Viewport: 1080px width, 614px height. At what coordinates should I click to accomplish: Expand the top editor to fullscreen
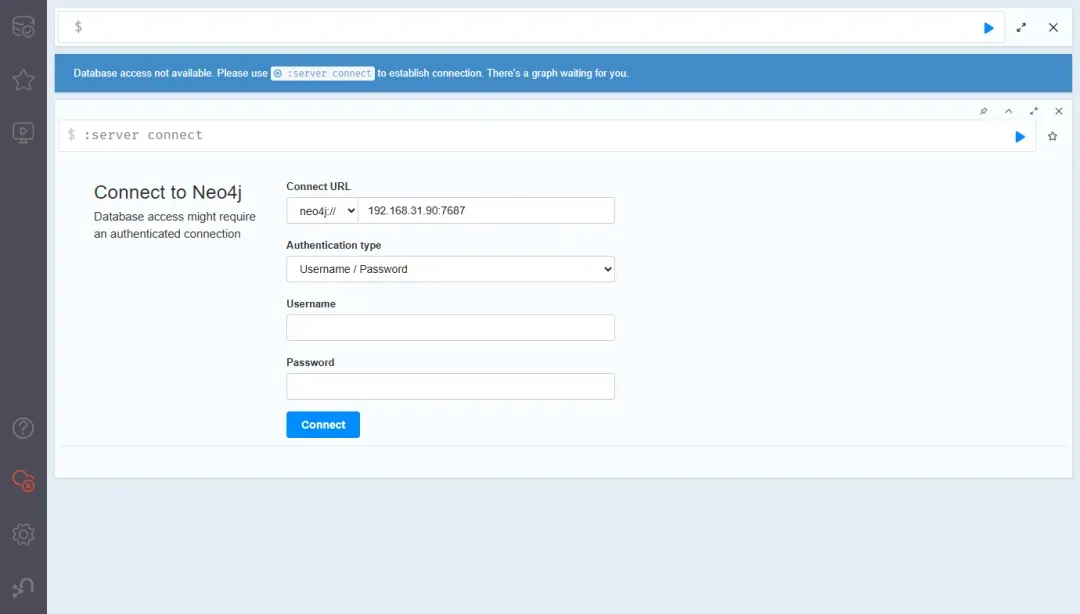click(1021, 28)
